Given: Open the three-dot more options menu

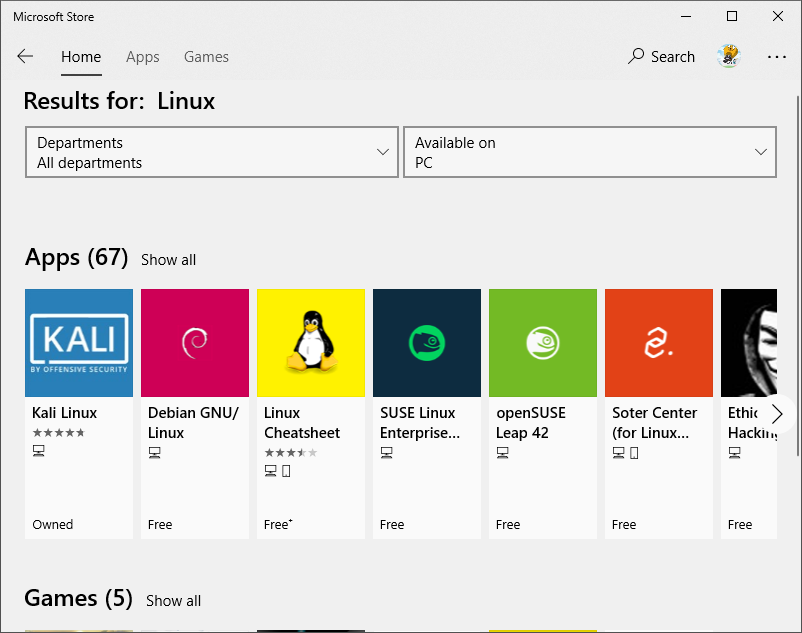Looking at the screenshot, I should [x=777, y=57].
